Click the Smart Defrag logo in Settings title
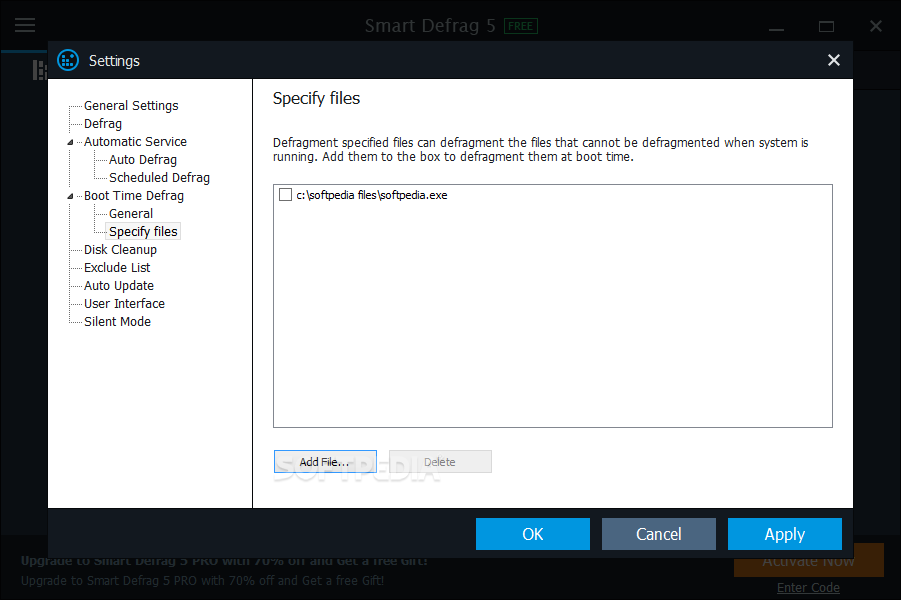The height and width of the screenshot is (600, 901). [68, 61]
